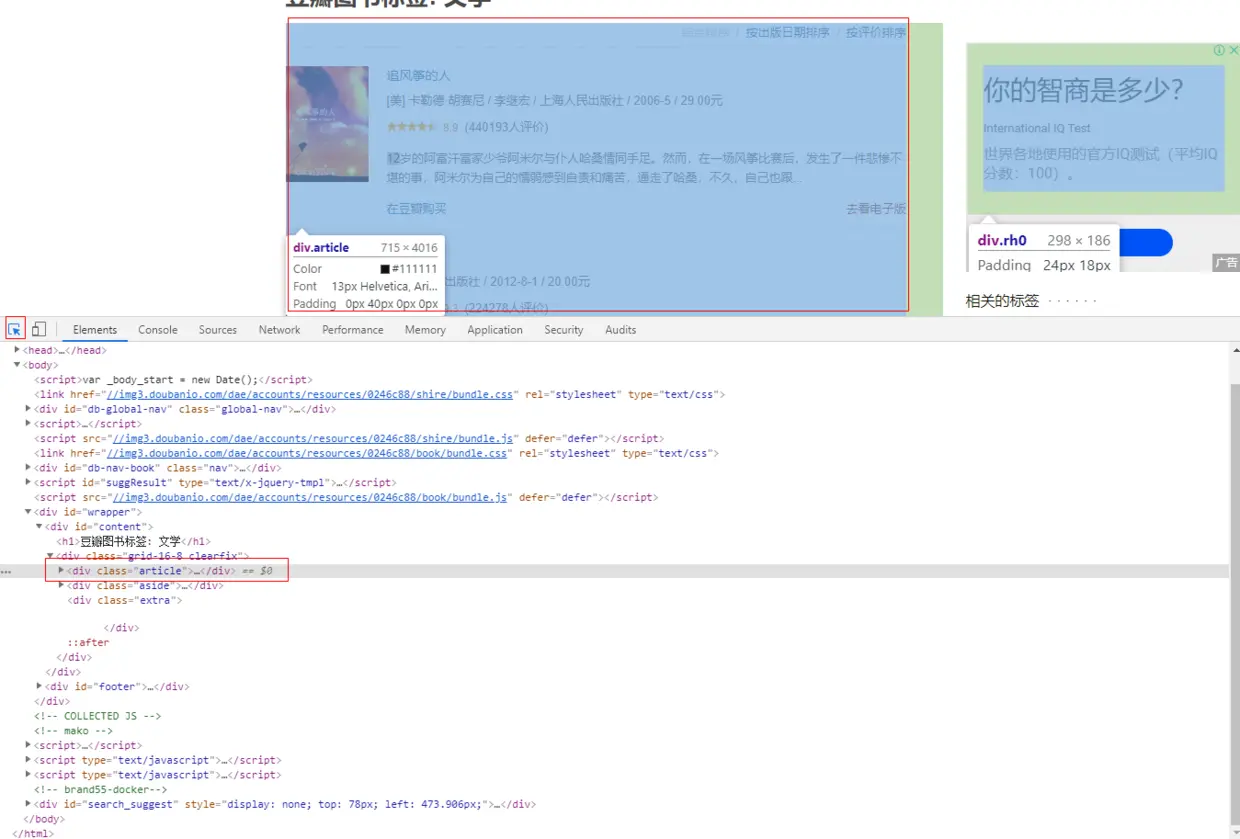The height and width of the screenshot is (839, 1240).
Task: Open the Application panel
Action: pyautogui.click(x=495, y=329)
